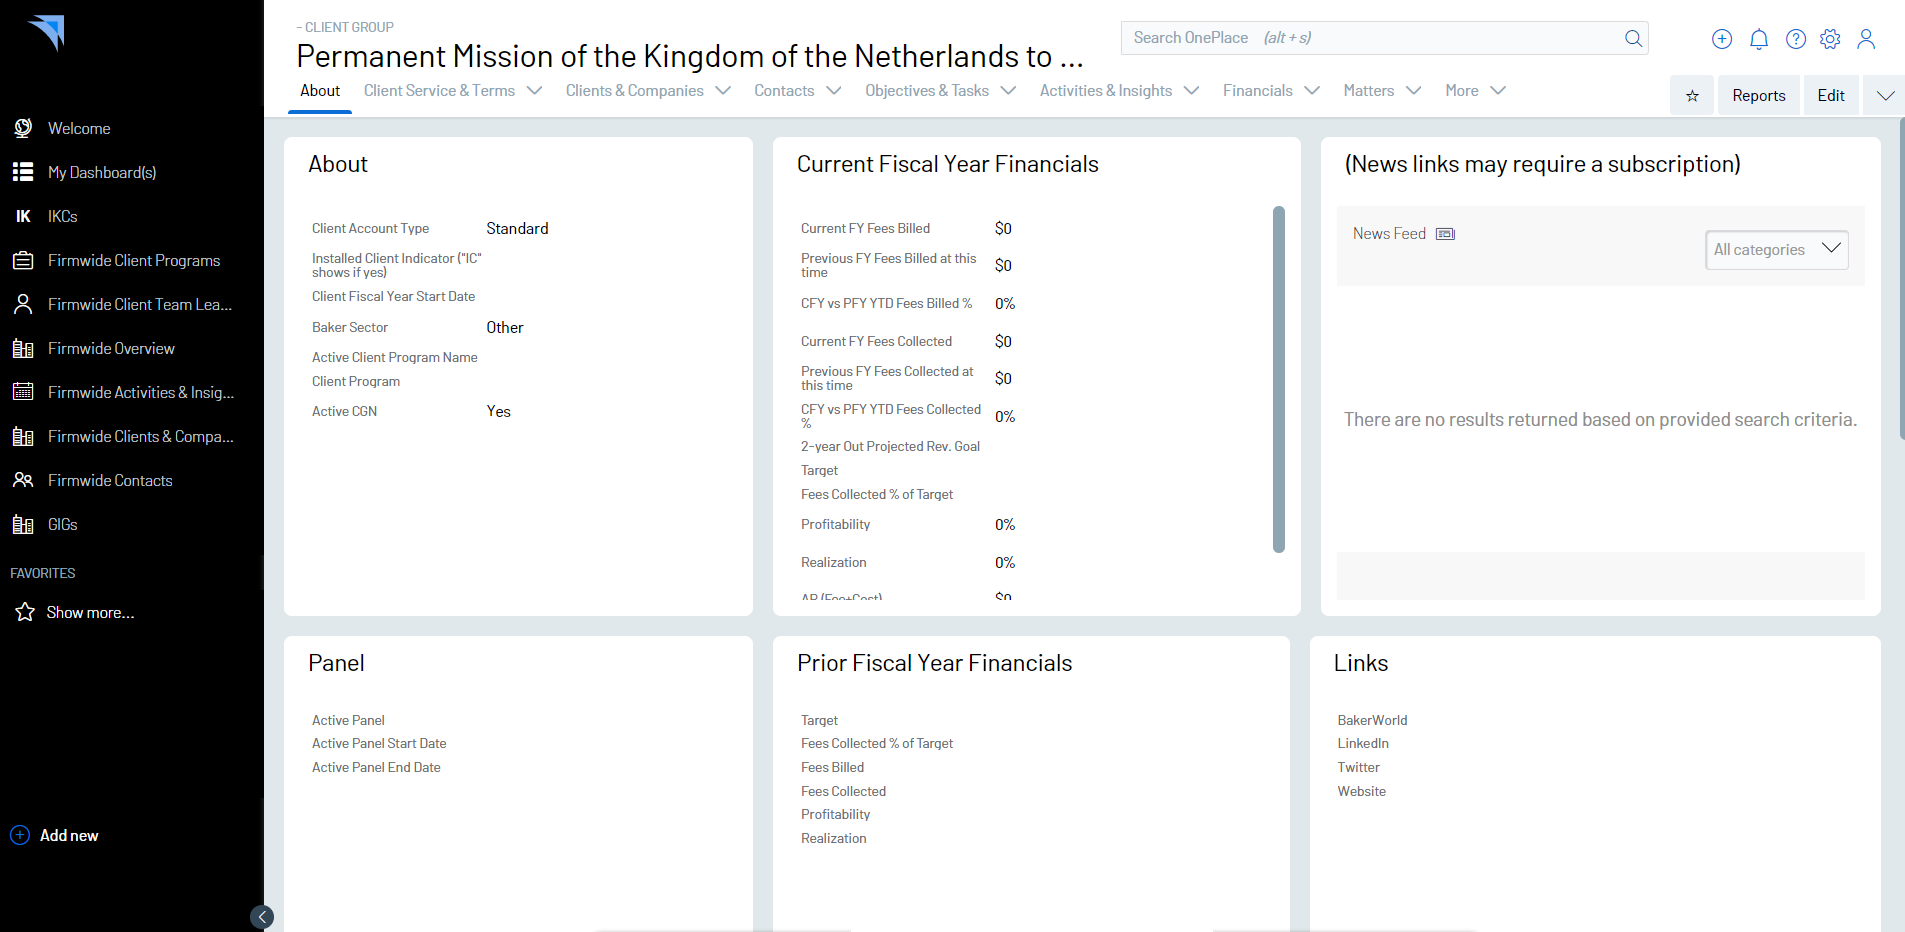Screen dimensions: 1905x932
Task: Open the help question mark icon
Action: pos(1796,39)
